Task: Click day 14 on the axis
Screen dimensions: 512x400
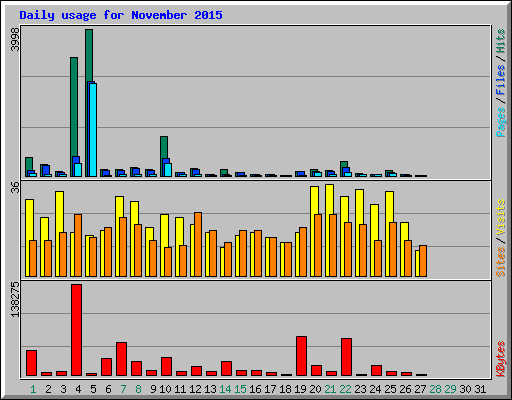Action: coord(225,389)
